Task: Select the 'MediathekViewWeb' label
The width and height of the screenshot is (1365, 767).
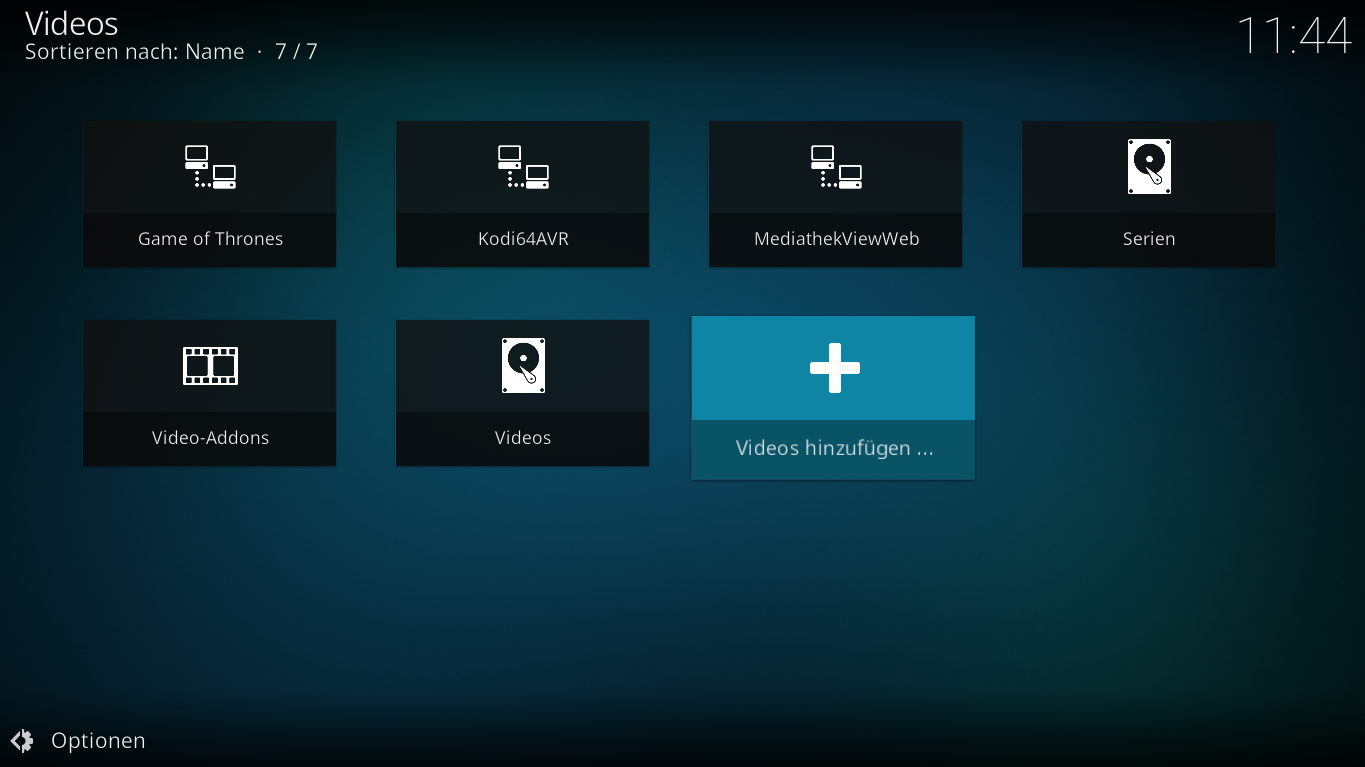Action: 836,239
